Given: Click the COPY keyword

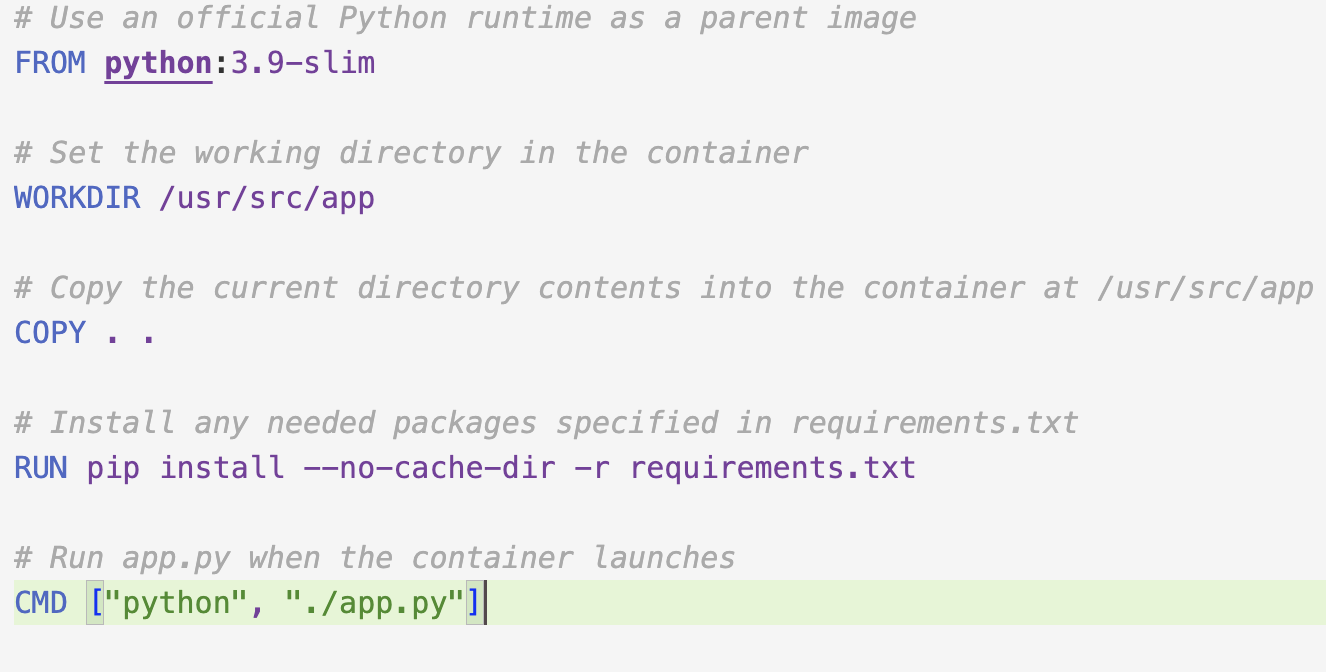Looking at the screenshot, I should (x=50, y=333).
